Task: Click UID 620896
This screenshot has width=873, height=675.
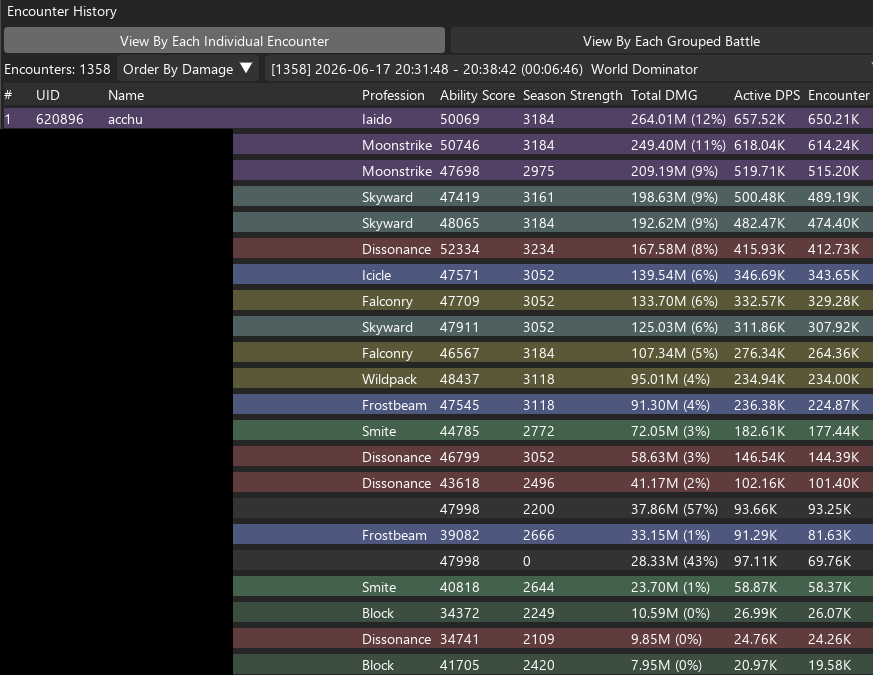Action: coord(60,119)
